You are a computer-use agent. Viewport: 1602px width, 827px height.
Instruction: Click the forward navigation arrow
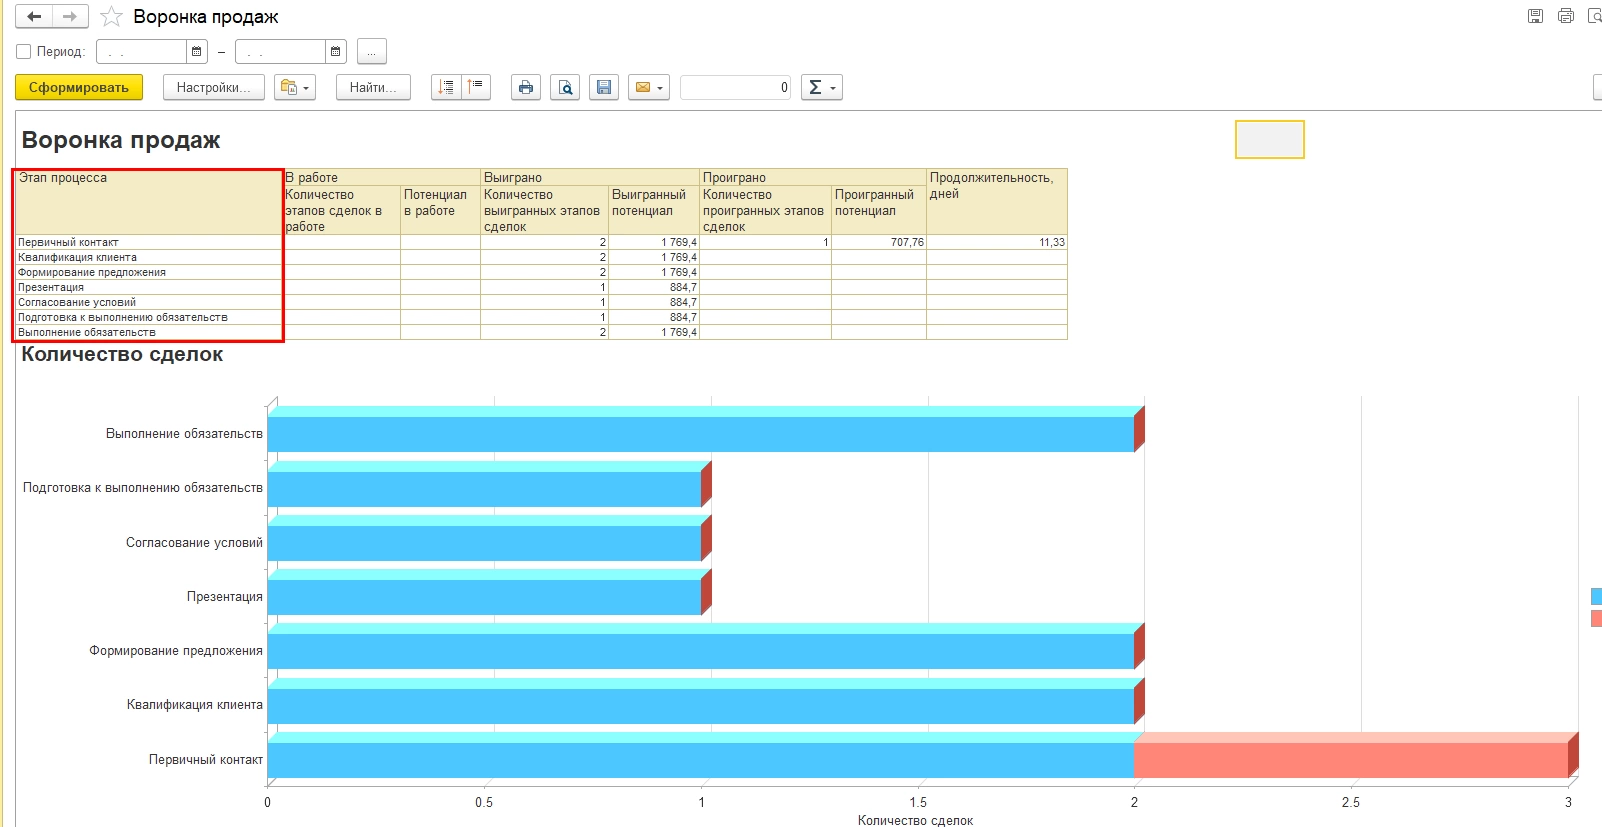(69, 17)
